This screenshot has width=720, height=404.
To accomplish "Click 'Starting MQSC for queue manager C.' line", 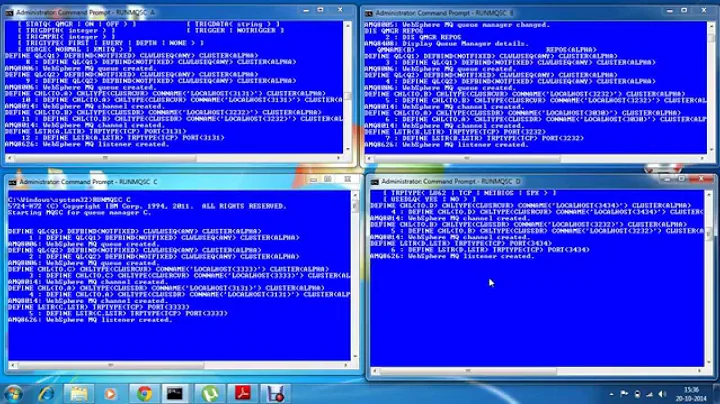I will coord(80,213).
